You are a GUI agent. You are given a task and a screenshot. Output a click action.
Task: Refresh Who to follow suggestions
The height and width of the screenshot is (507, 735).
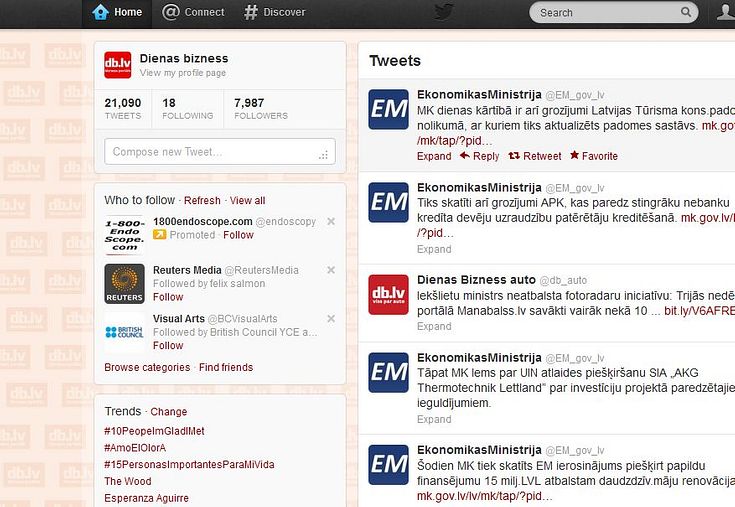pos(202,201)
